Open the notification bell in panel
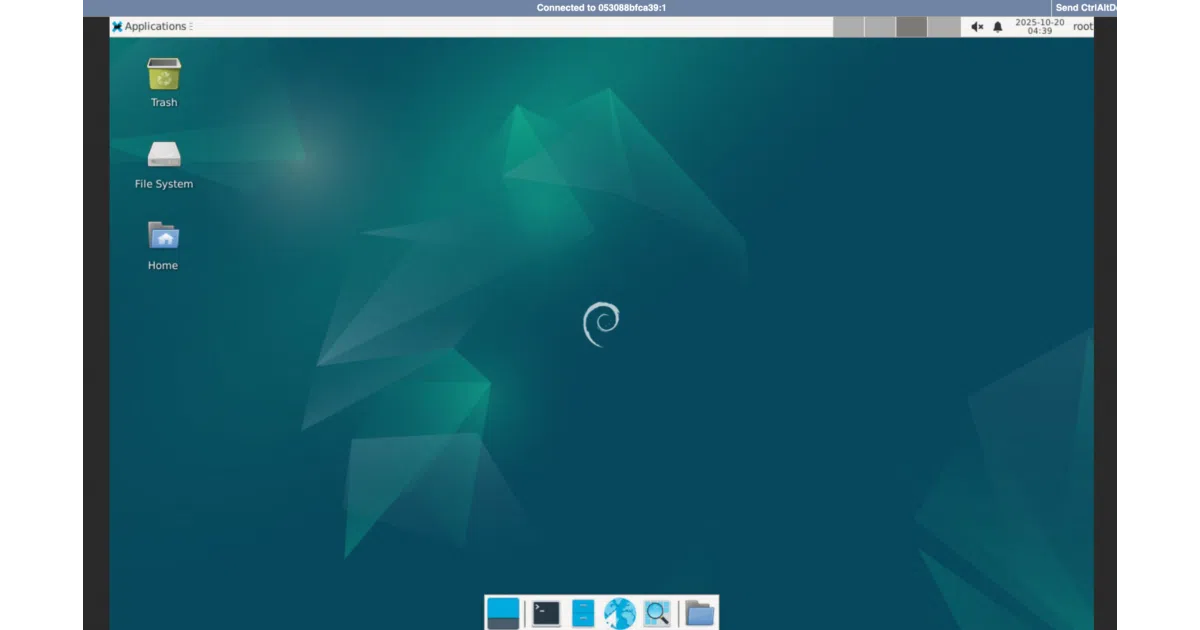1200x630 pixels. pos(997,27)
